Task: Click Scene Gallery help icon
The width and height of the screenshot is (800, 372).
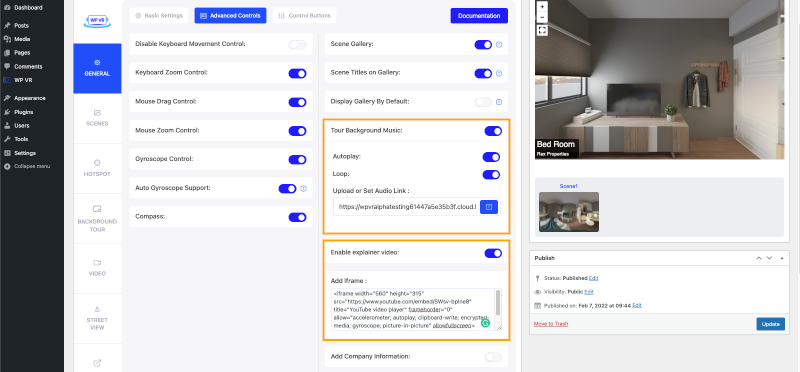Action: click(x=499, y=44)
